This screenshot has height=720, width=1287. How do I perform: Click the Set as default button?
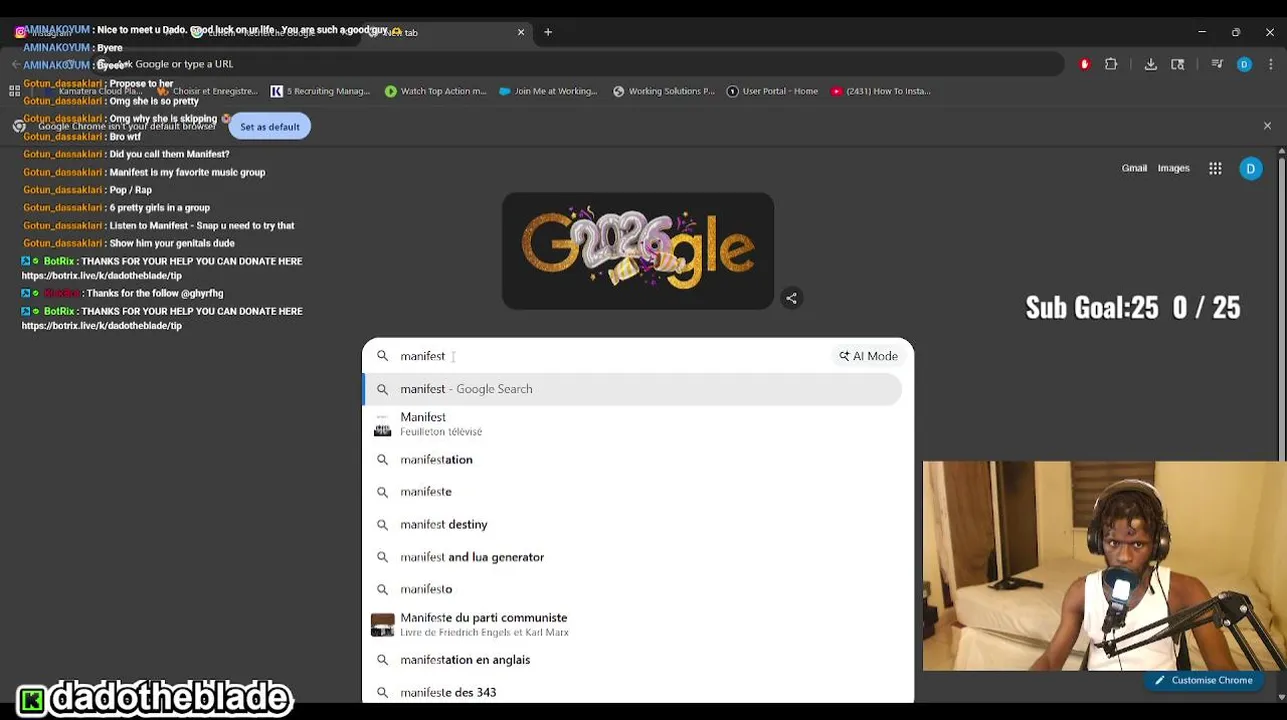tap(270, 127)
